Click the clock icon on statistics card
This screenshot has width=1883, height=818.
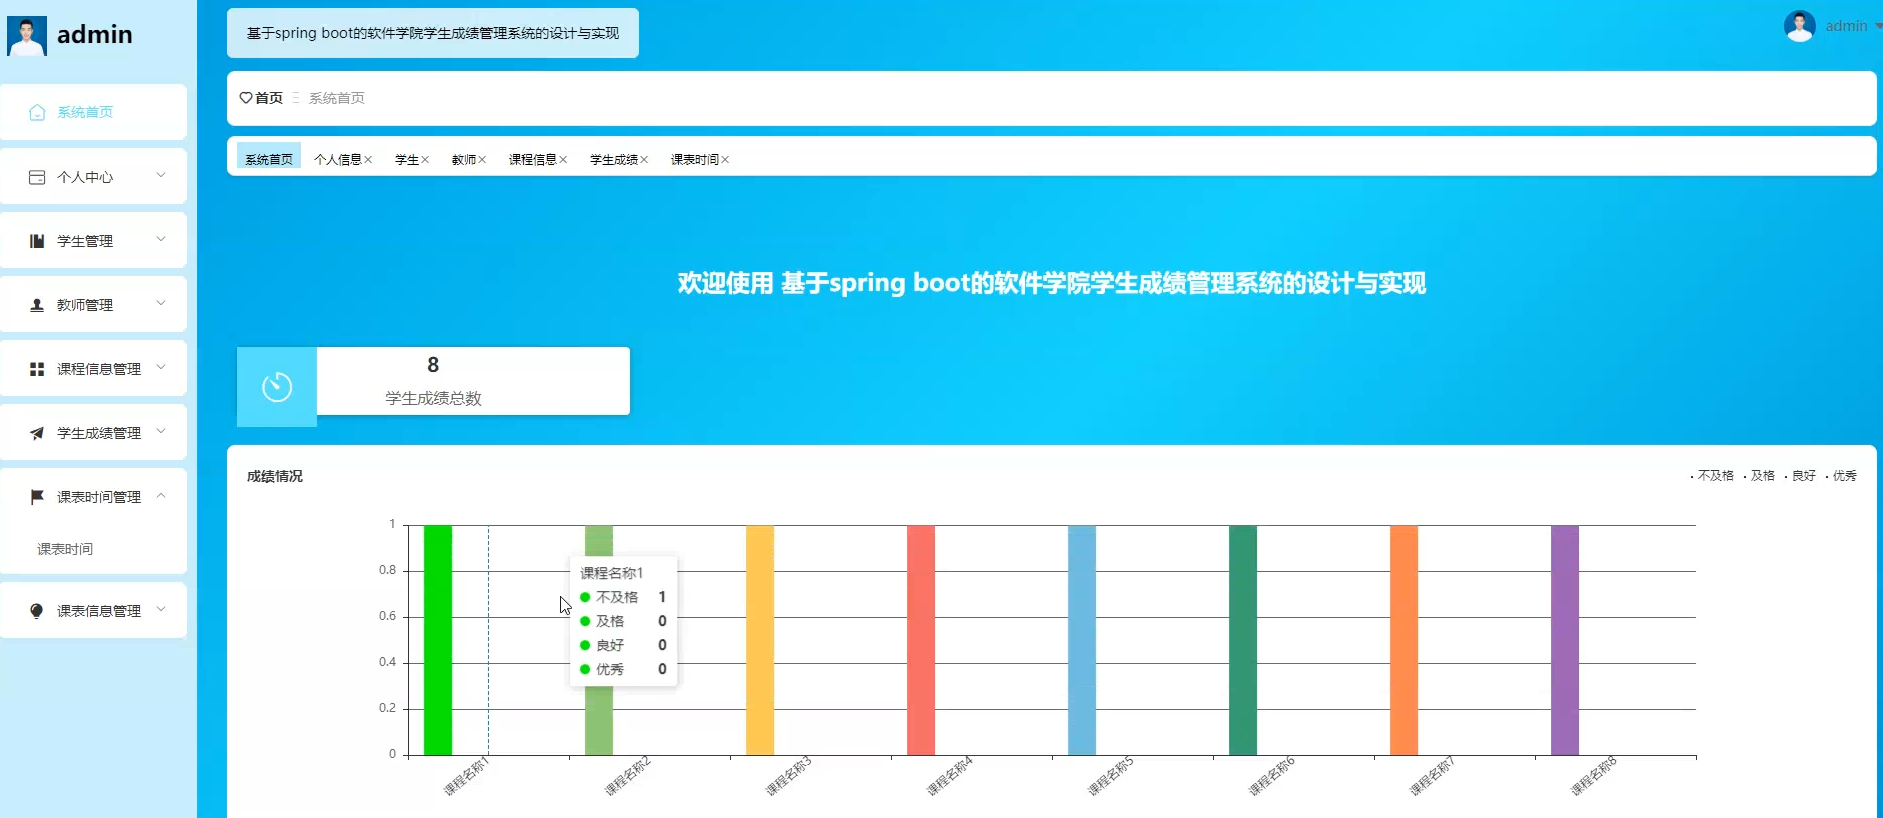(277, 387)
